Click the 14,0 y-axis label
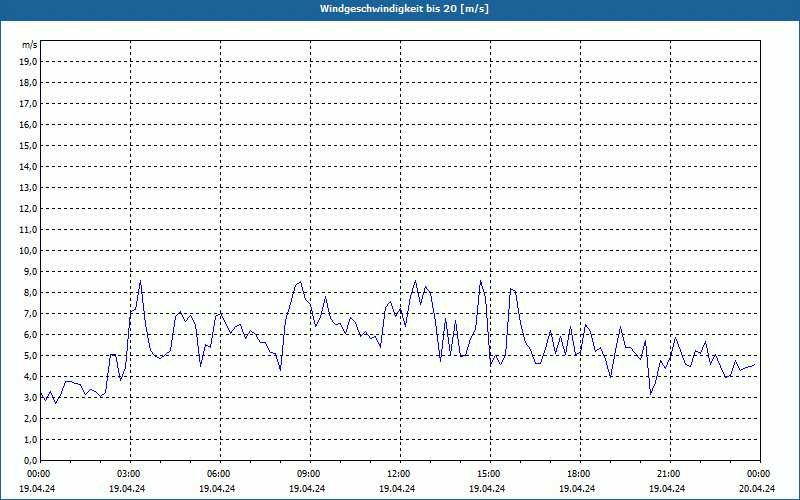Image resolution: width=800 pixels, height=500 pixels. [x=29, y=166]
